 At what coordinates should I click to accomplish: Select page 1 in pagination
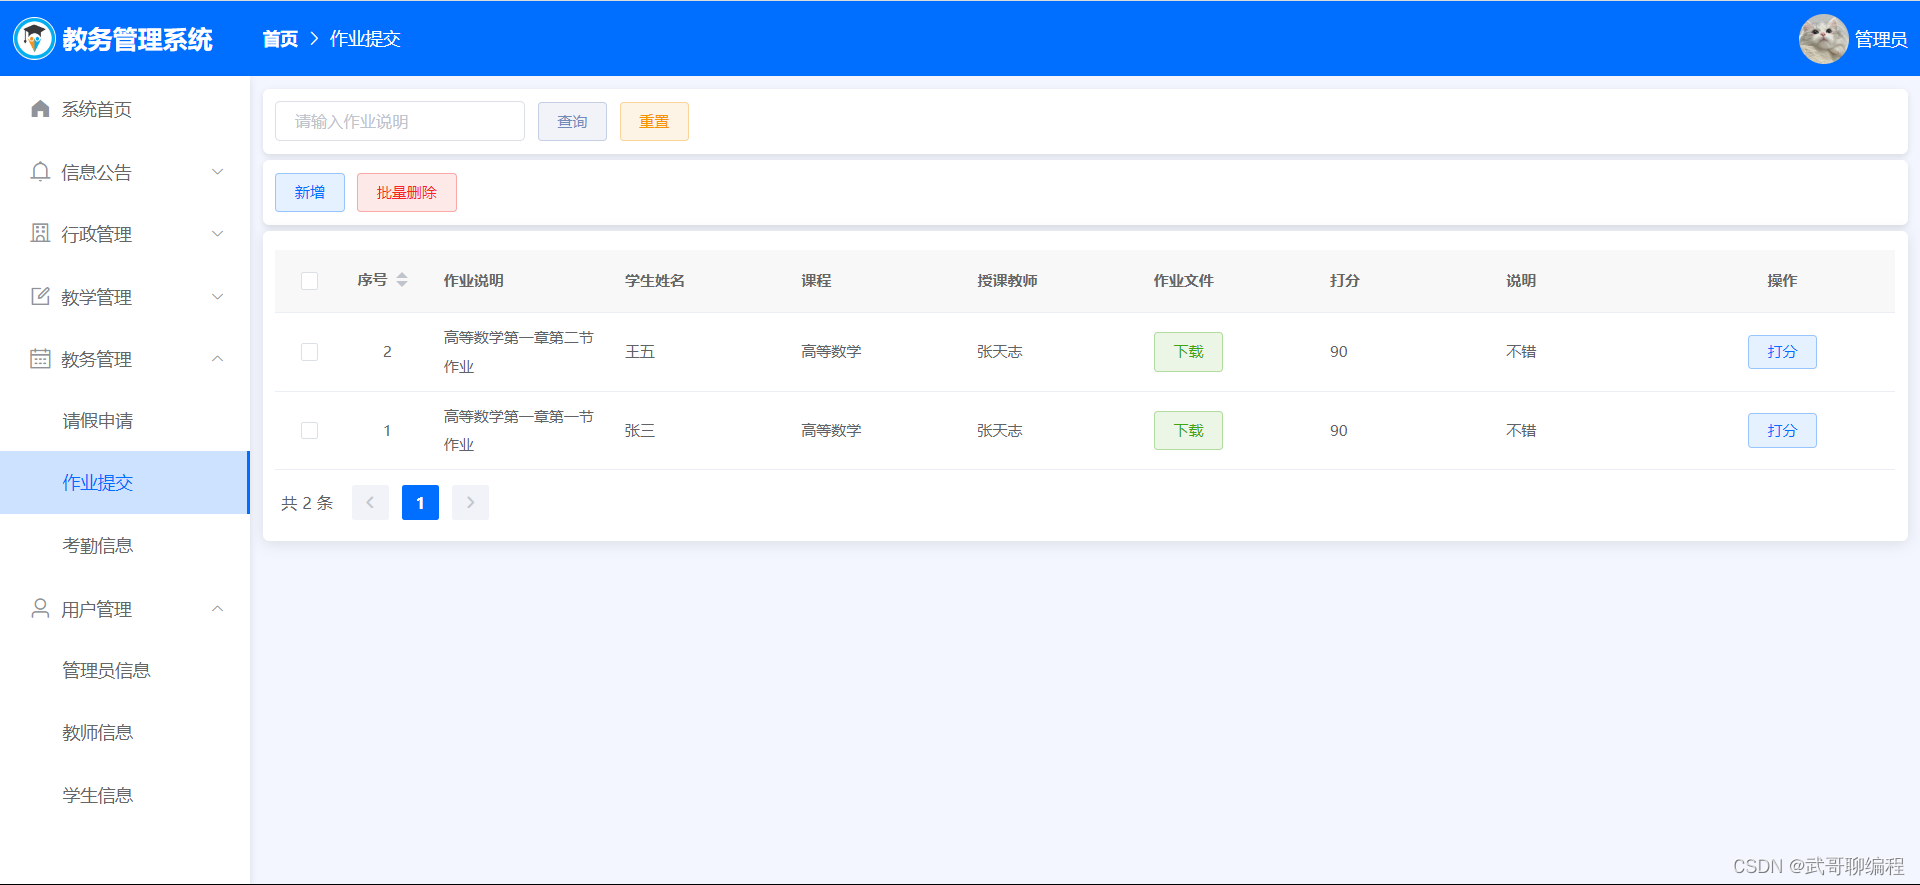[x=420, y=503]
